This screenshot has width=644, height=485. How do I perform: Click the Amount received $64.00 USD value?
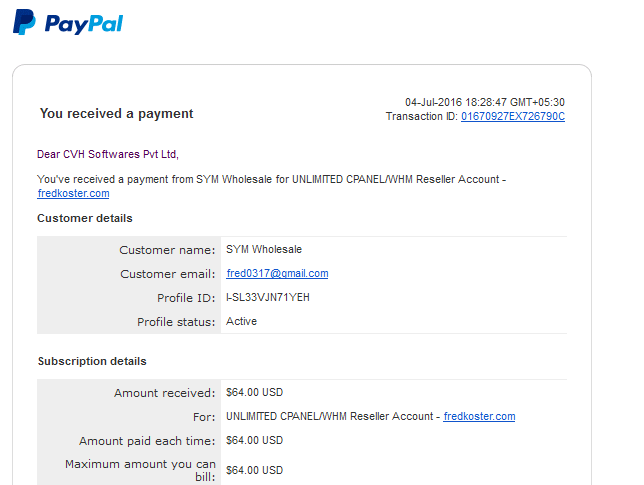[x=254, y=393]
